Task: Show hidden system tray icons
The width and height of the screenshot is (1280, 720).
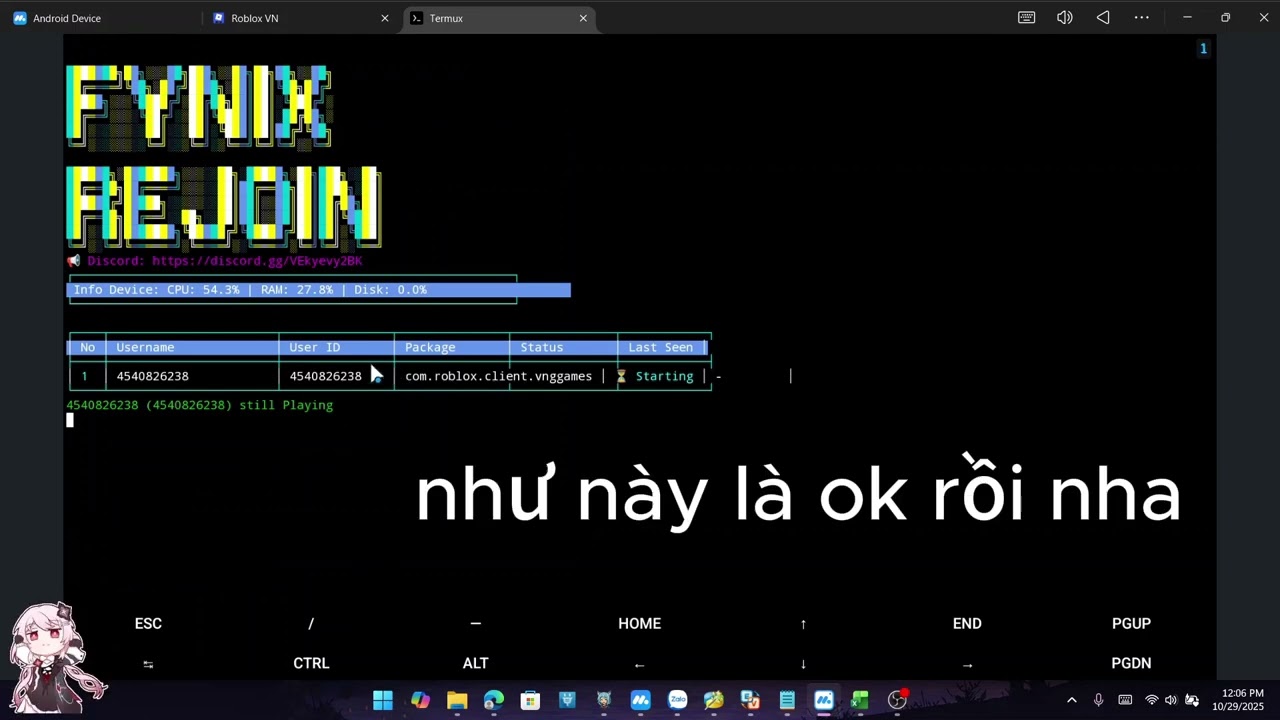Action: 1071,700
